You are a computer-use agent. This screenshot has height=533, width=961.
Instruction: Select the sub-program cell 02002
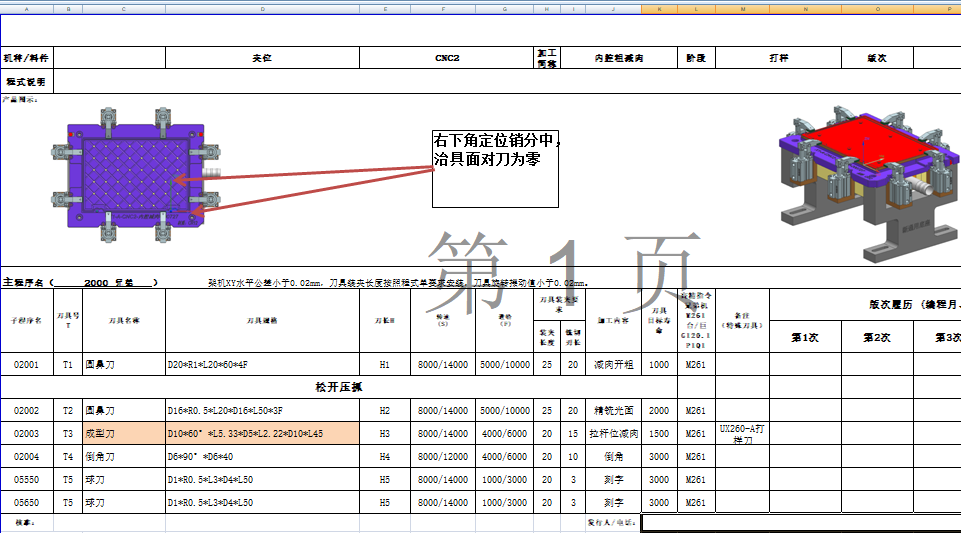26,410
